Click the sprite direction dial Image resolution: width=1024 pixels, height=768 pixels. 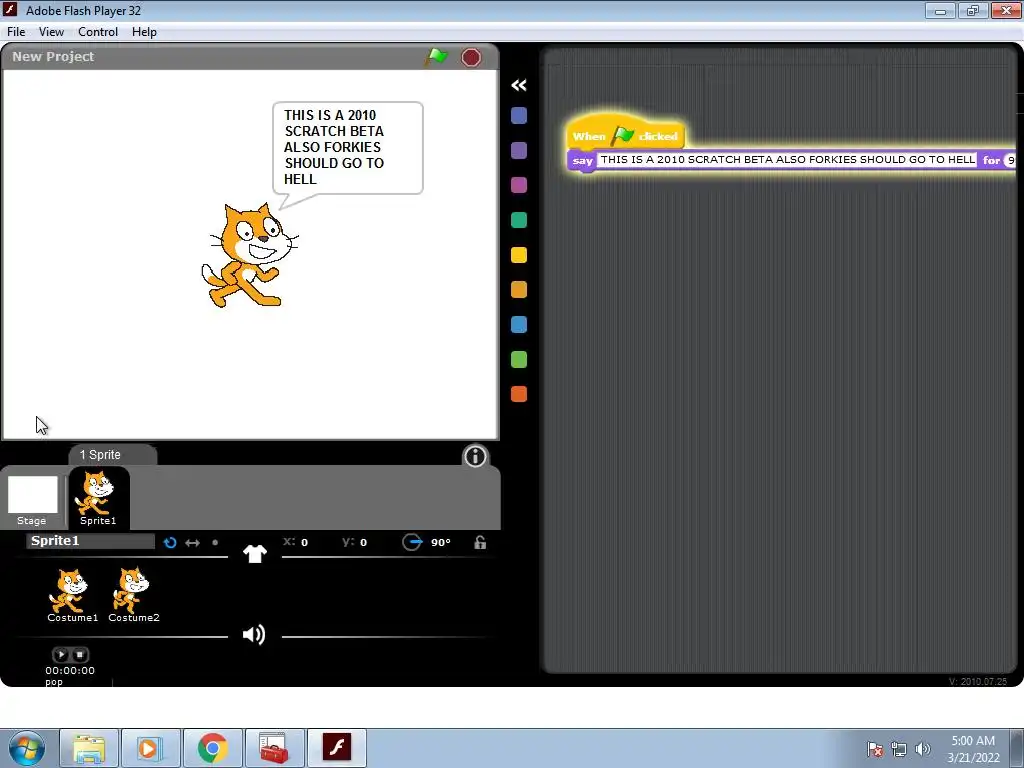412,542
